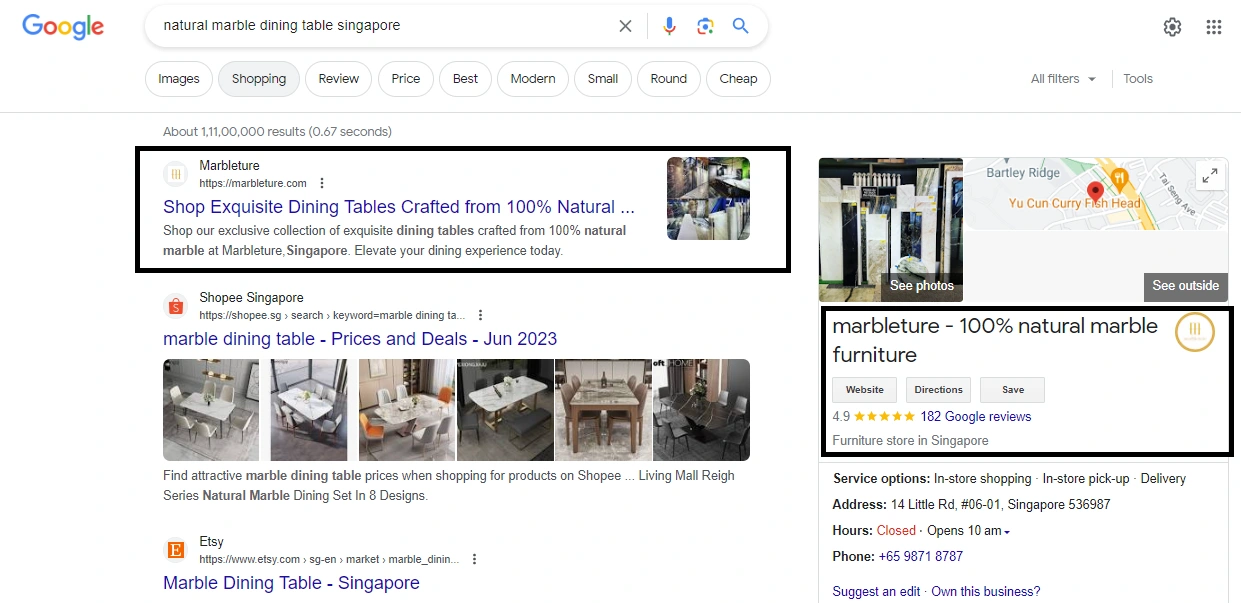
Task: Open three-dot menu beside etsy.com URL
Action: 475,559
